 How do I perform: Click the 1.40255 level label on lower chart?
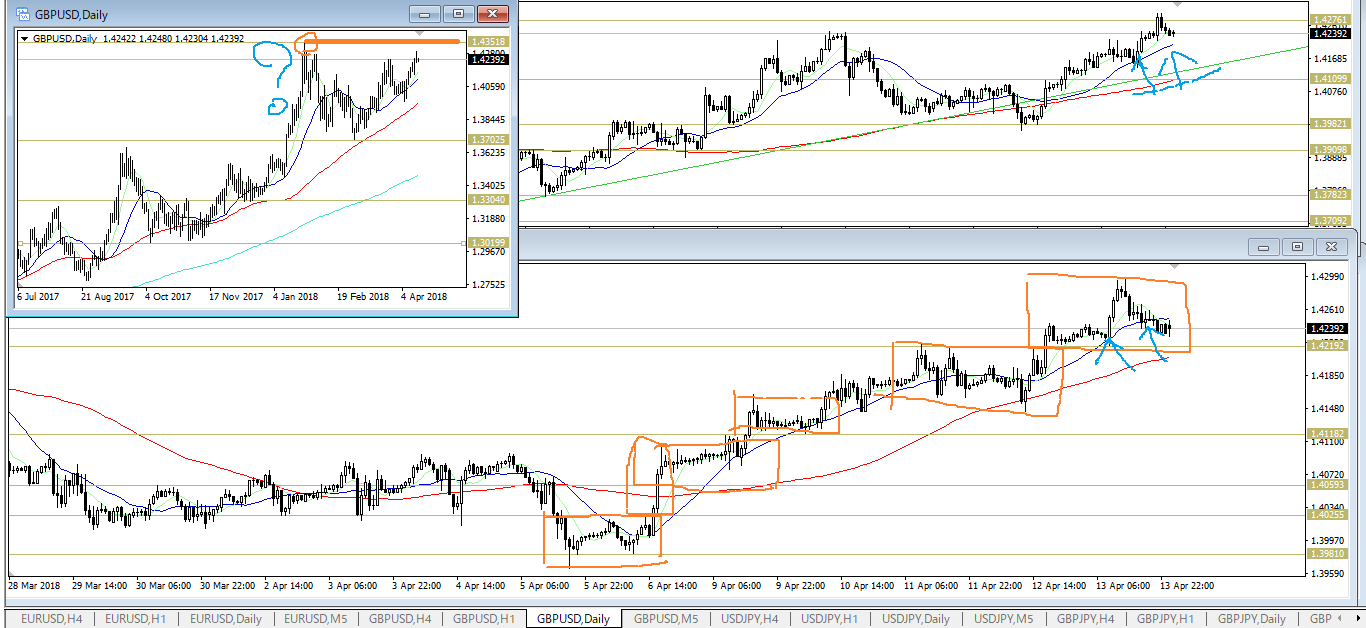[x=1328, y=515]
